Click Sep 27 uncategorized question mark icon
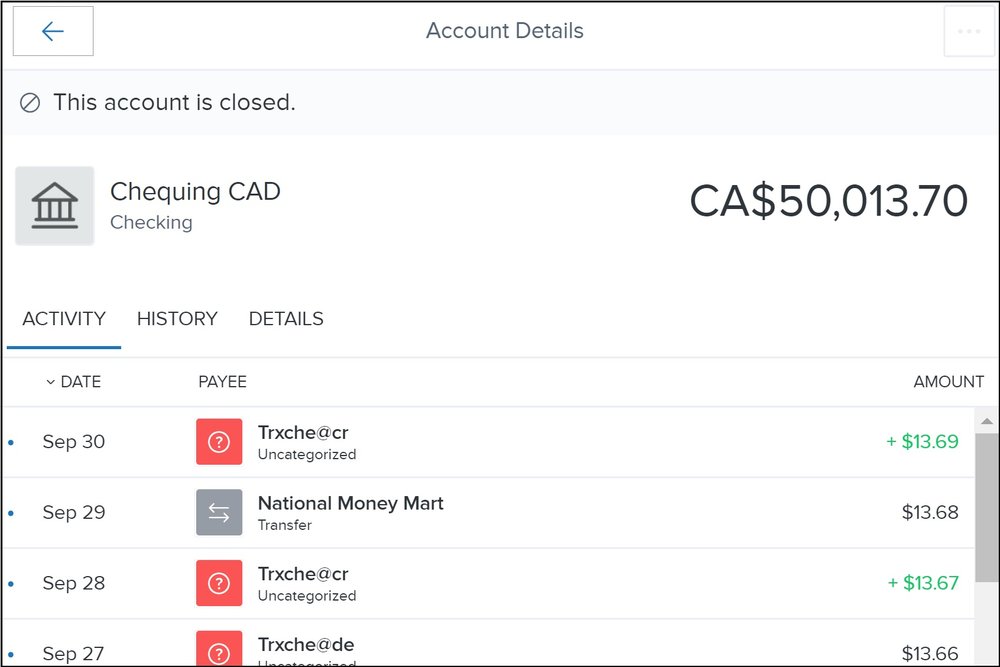The image size is (1000, 667). click(x=219, y=649)
